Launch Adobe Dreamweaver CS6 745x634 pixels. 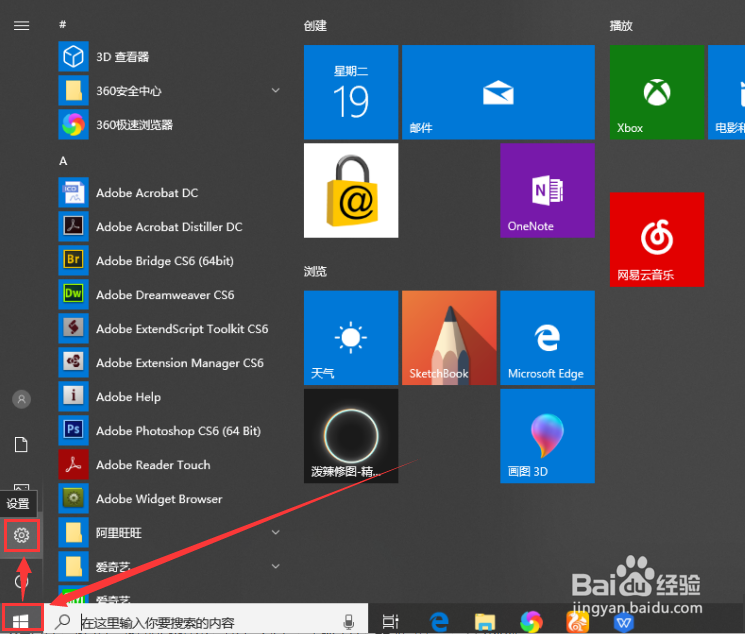point(169,295)
